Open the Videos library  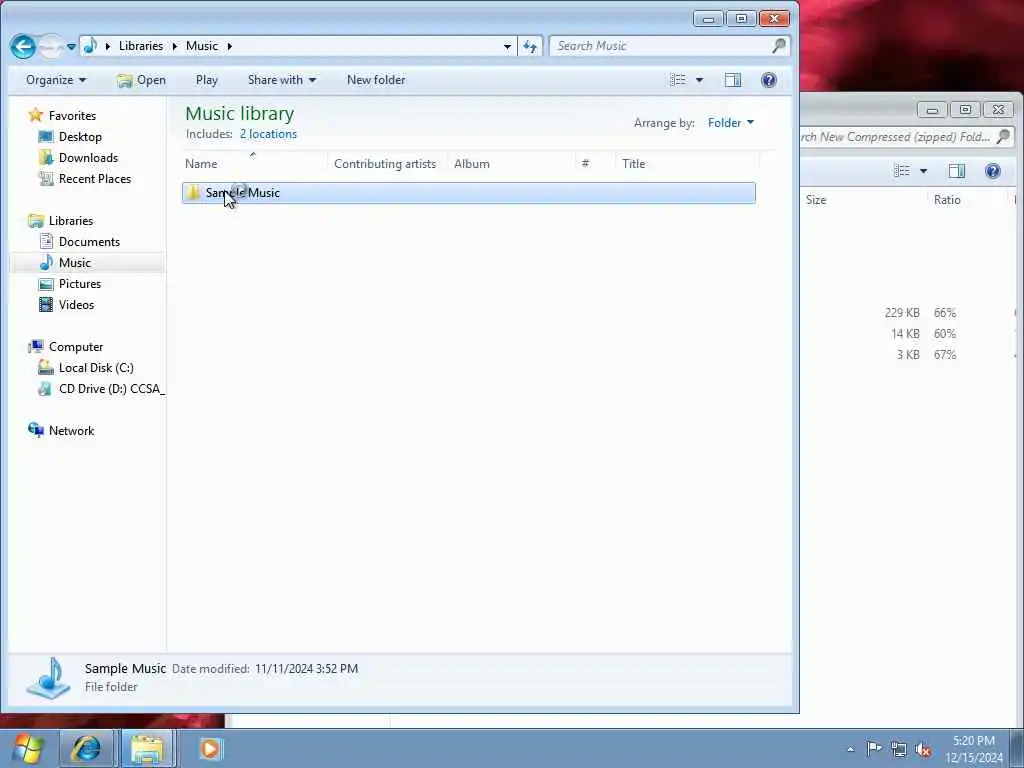point(76,304)
